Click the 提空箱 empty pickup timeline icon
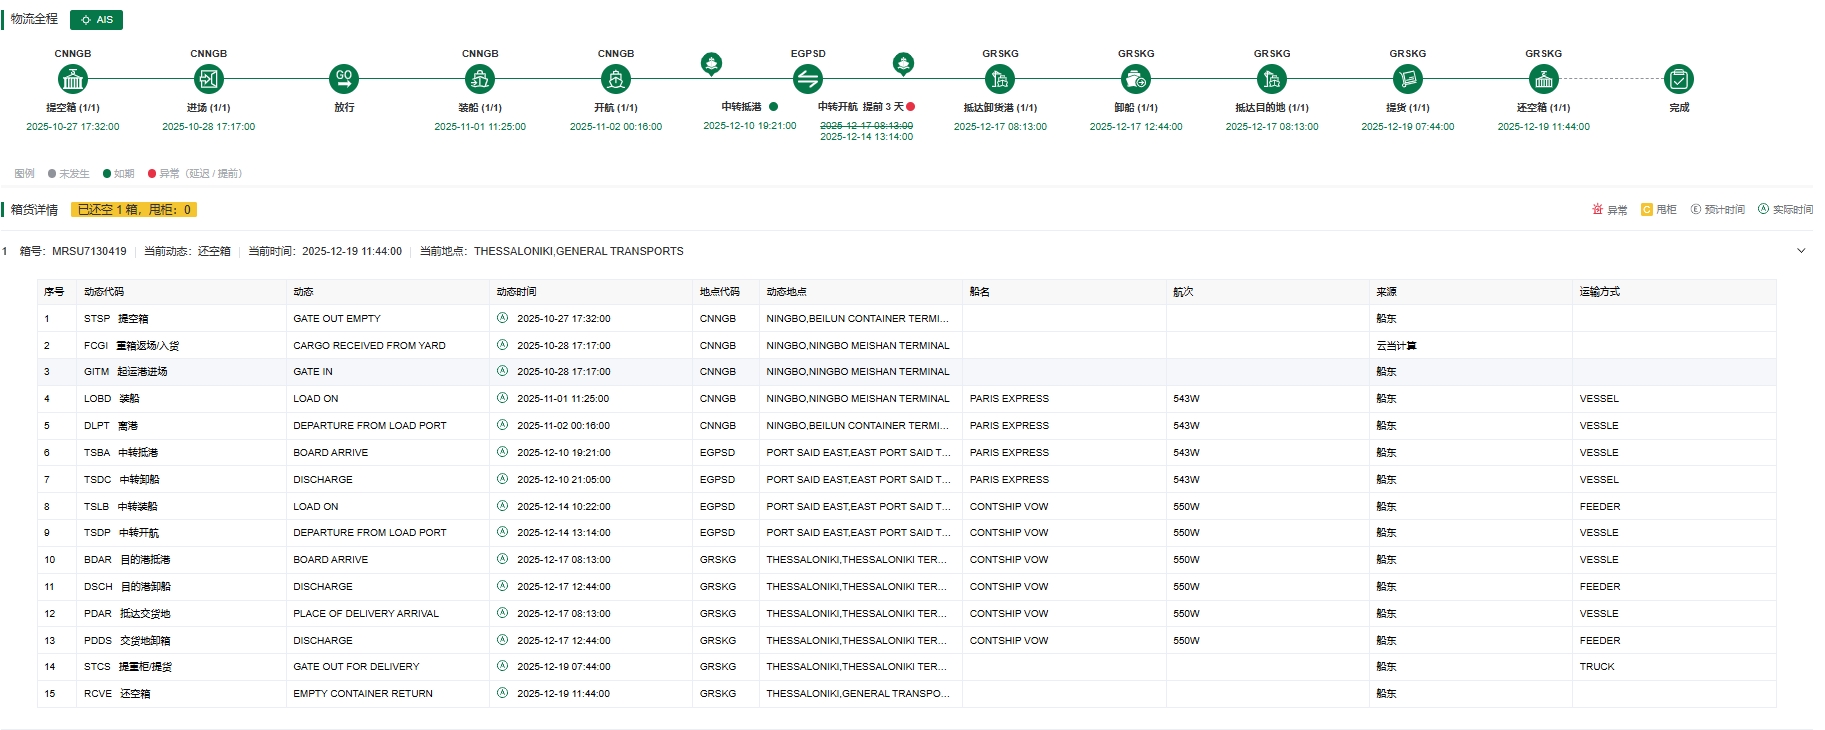Viewport: 1825px width, 730px height. point(73,78)
